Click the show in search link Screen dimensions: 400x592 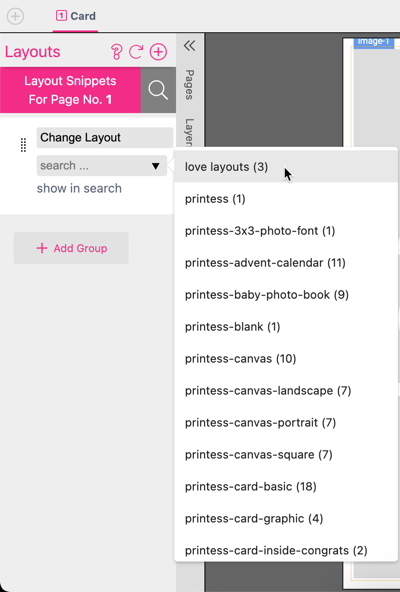pos(79,188)
